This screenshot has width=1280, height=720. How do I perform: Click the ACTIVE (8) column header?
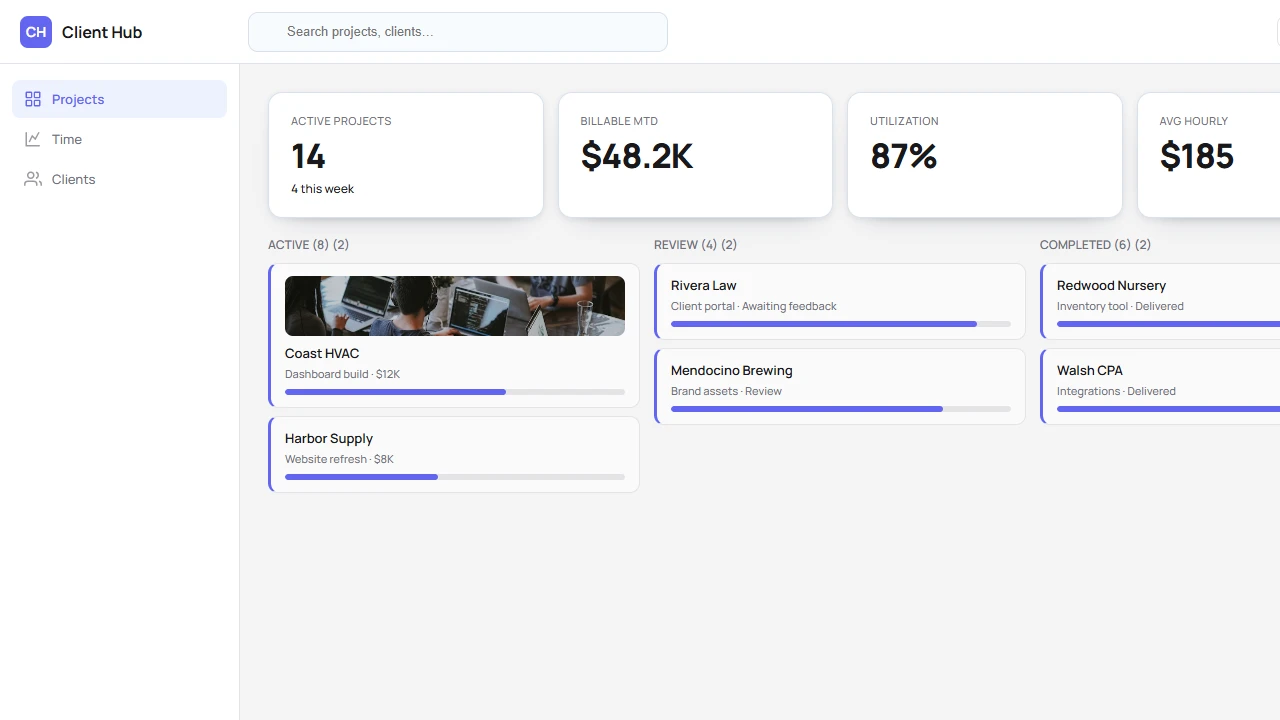[x=308, y=245]
